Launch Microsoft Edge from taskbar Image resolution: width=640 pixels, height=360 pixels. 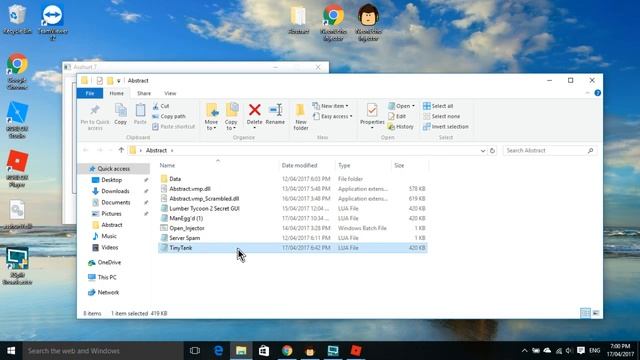(218, 351)
